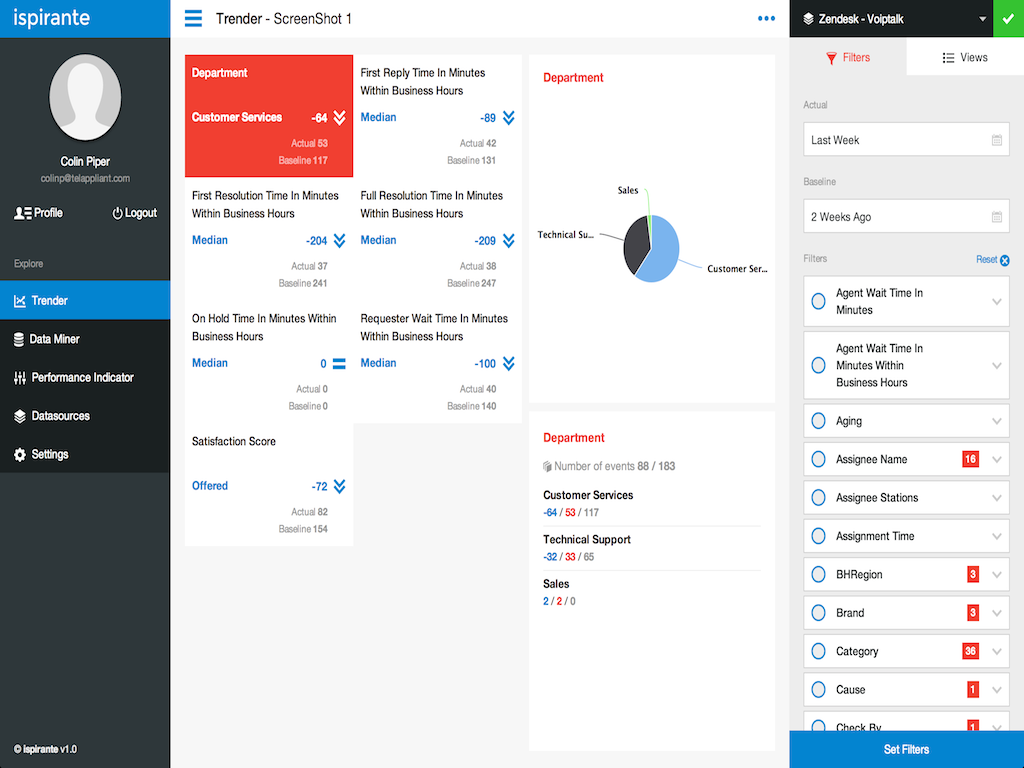Image resolution: width=1024 pixels, height=768 pixels.
Task: Toggle the Assignee Name filter circle
Action: (818, 460)
